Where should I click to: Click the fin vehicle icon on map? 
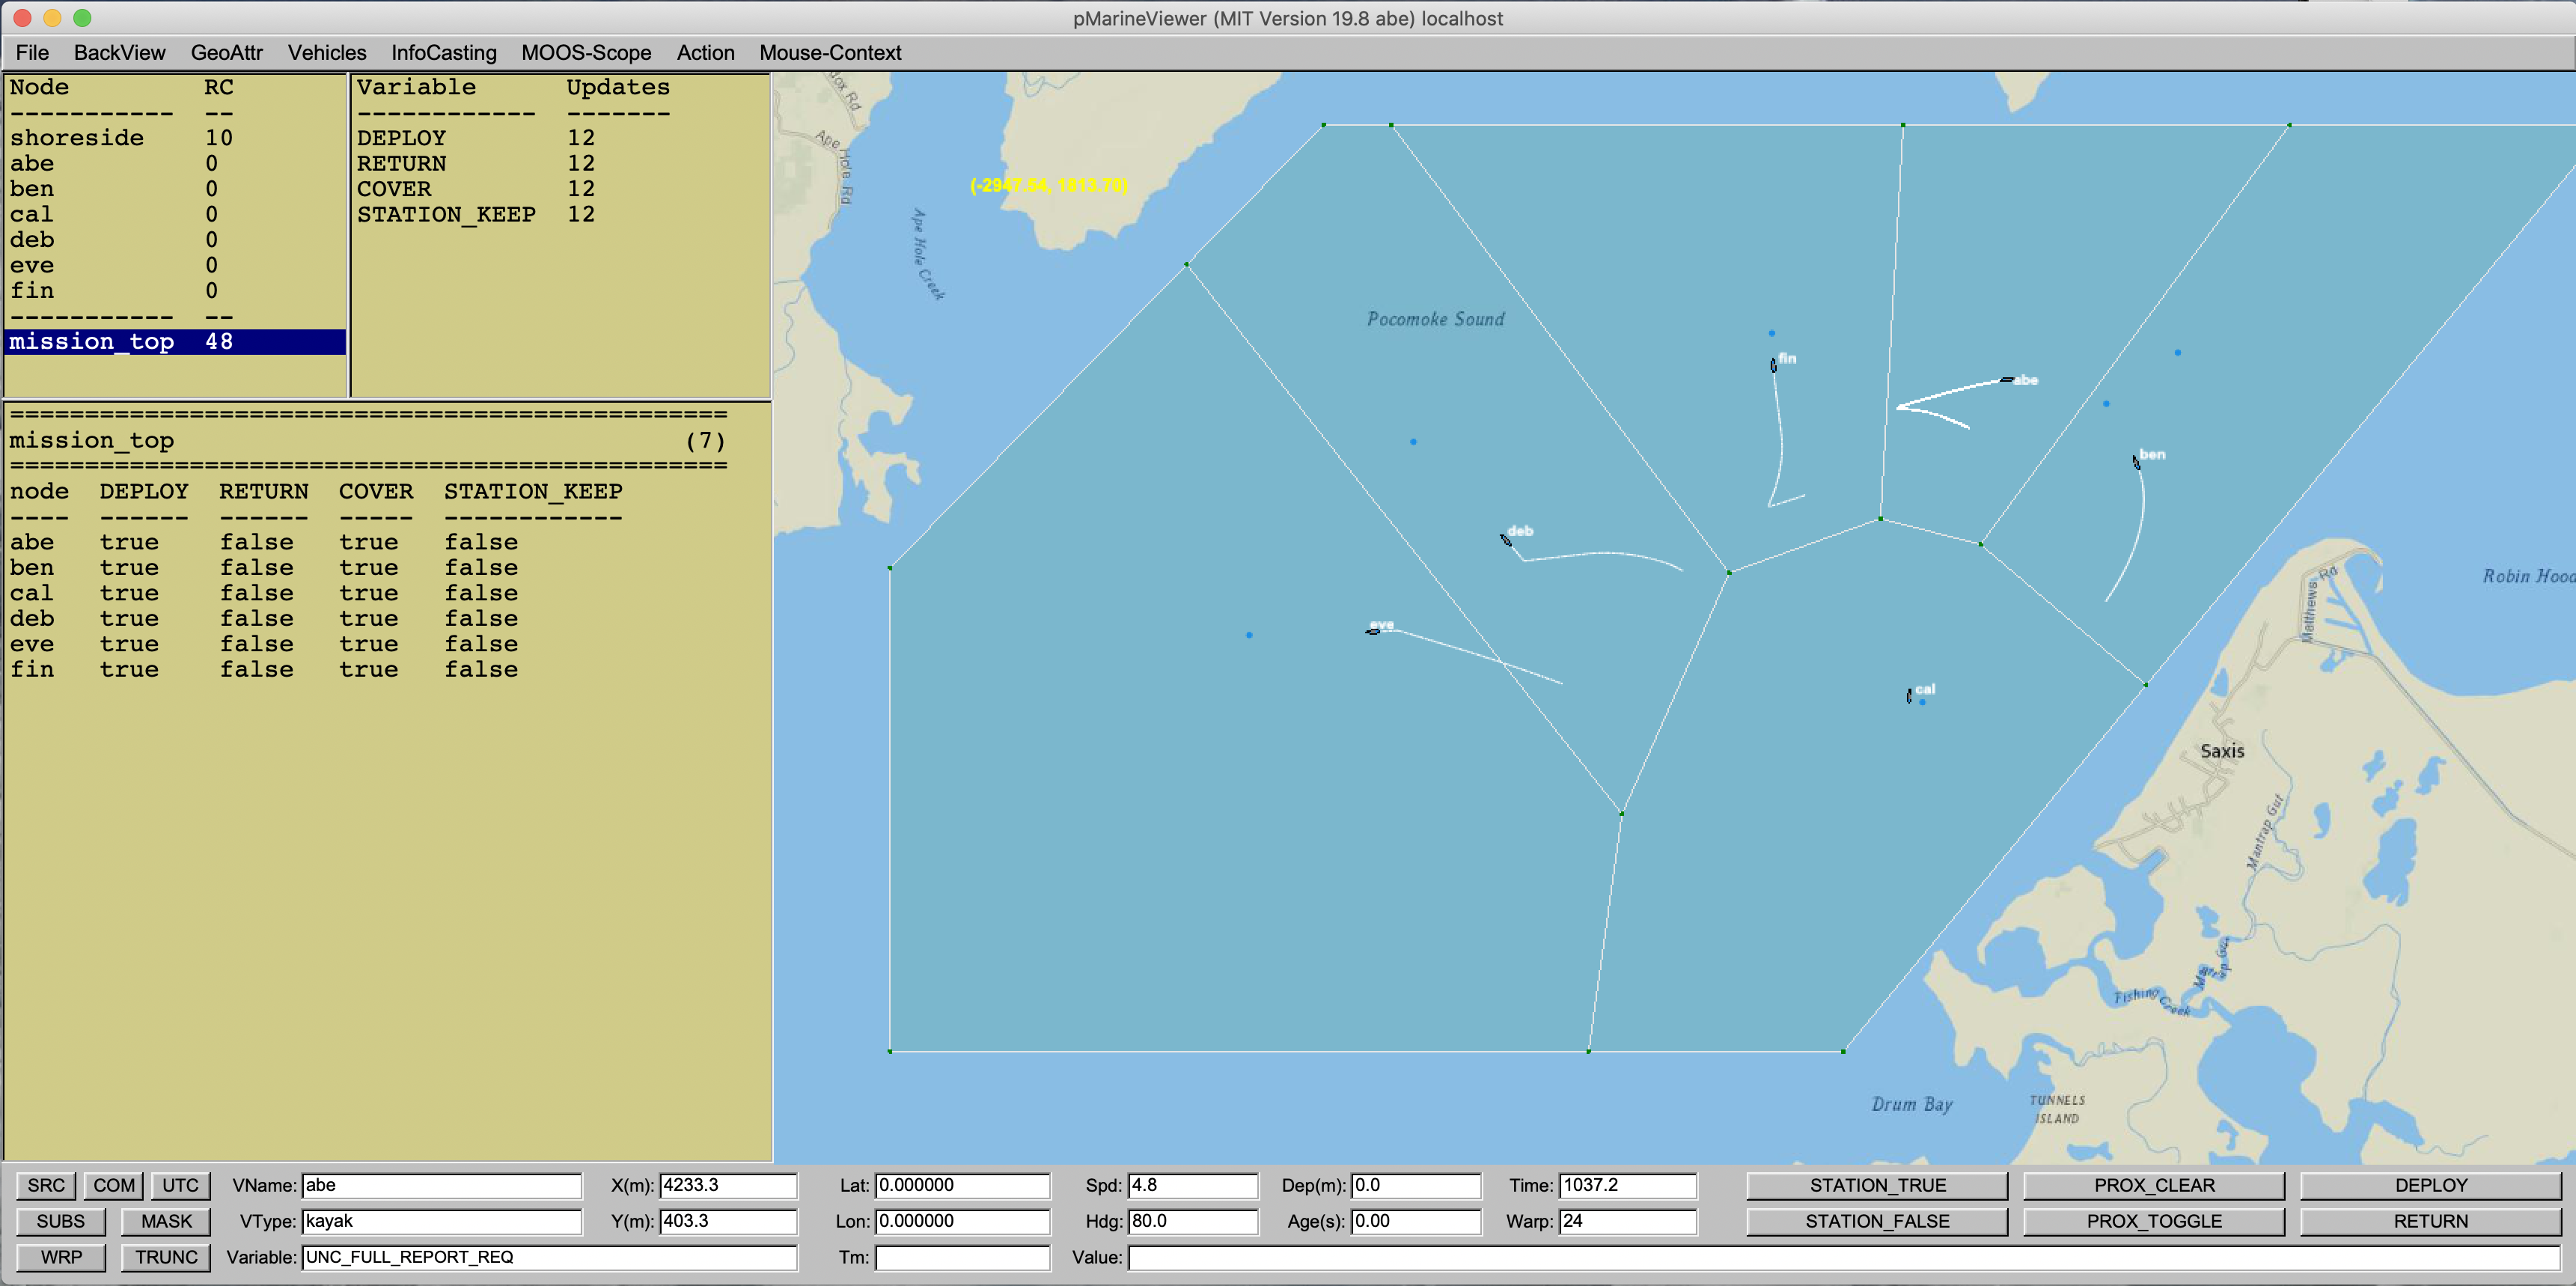coord(1773,365)
